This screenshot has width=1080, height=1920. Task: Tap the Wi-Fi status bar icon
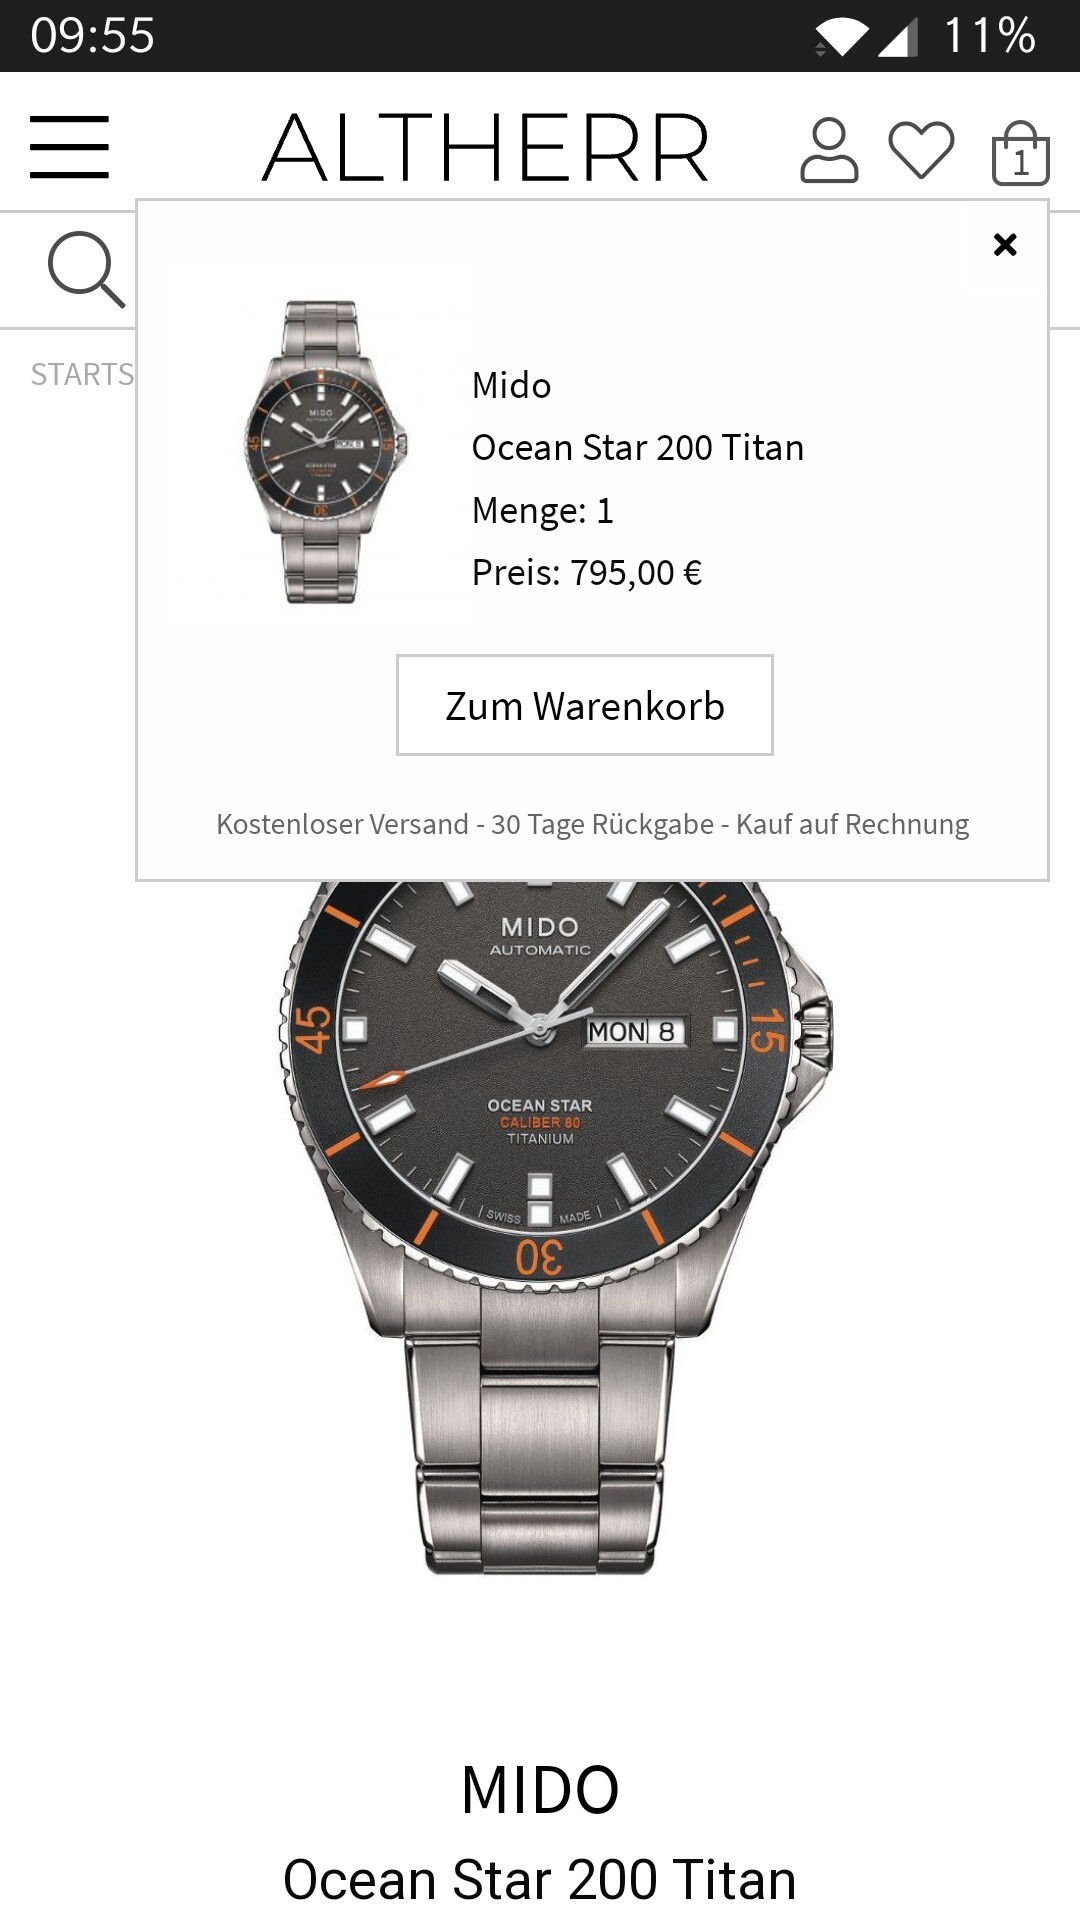point(842,36)
